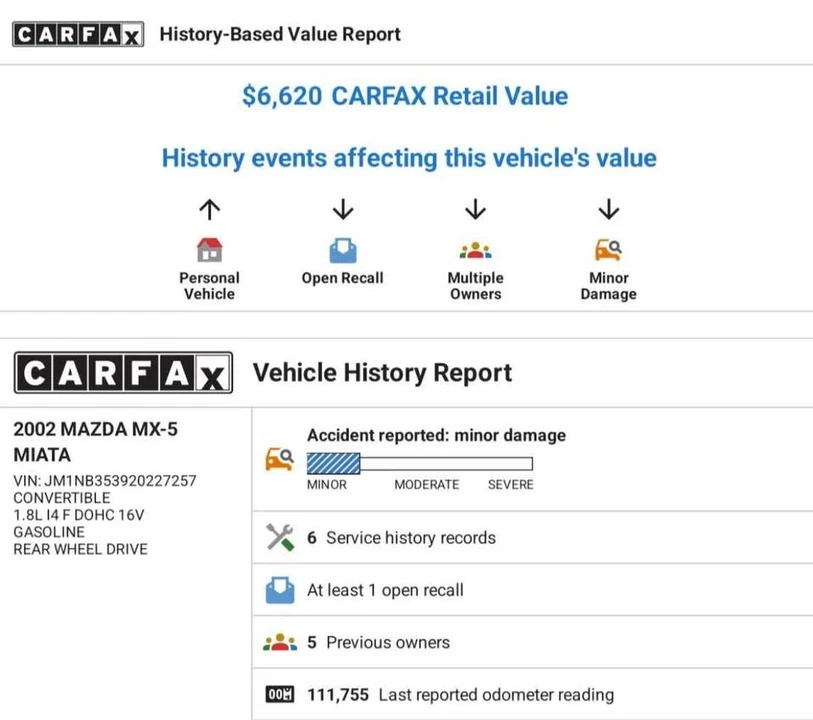813x720 pixels.
Task: Click the orange car icon beside Accident reported
Action: [279, 459]
